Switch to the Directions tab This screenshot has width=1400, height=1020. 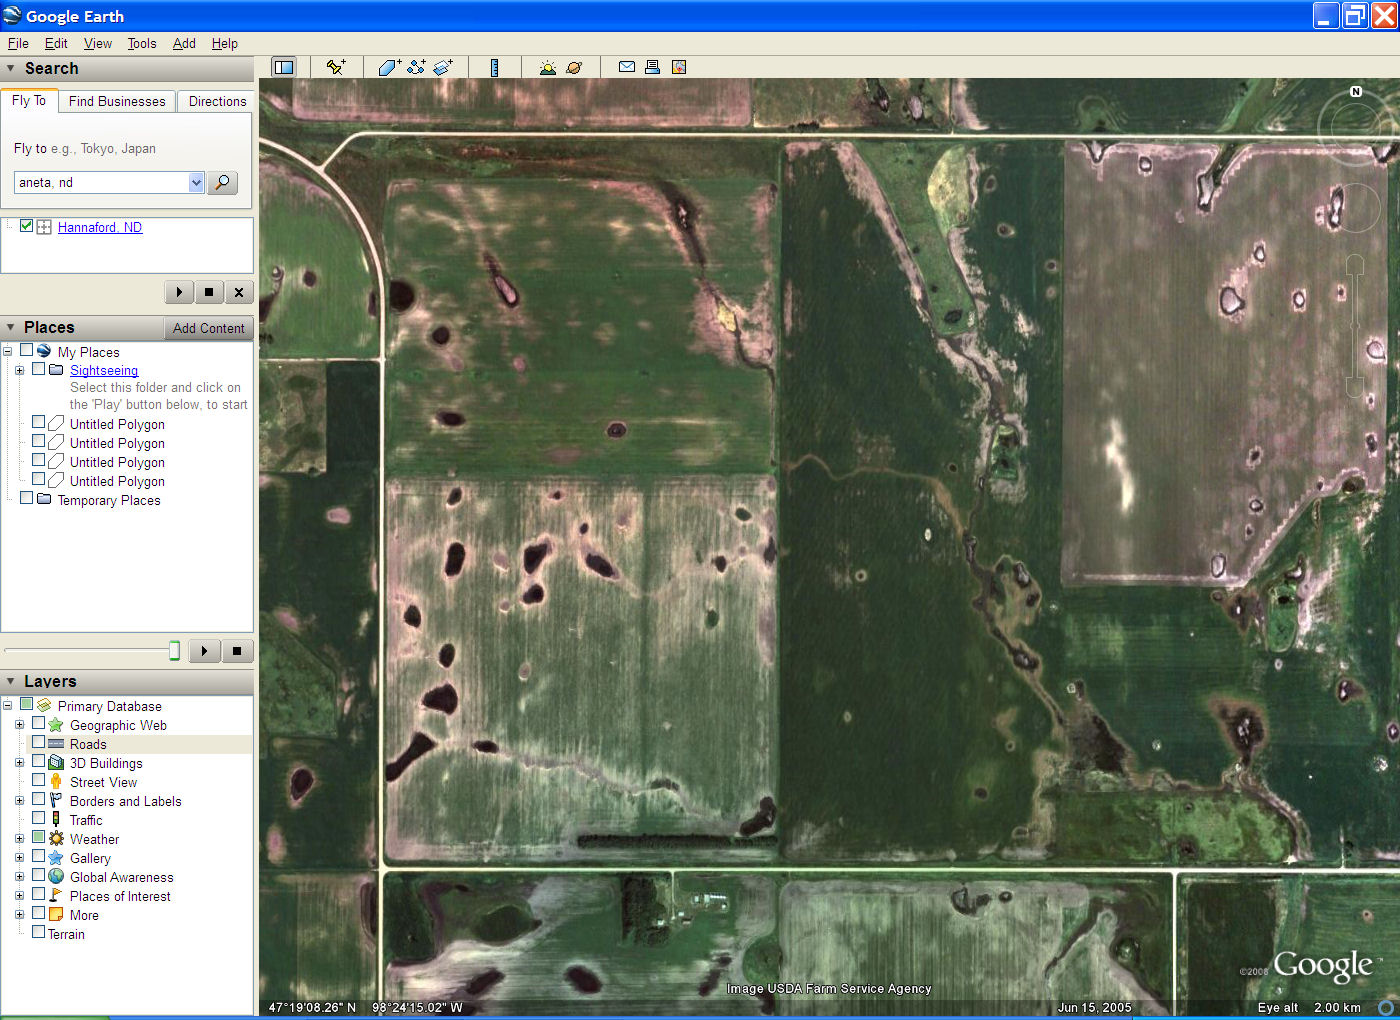coord(217,101)
